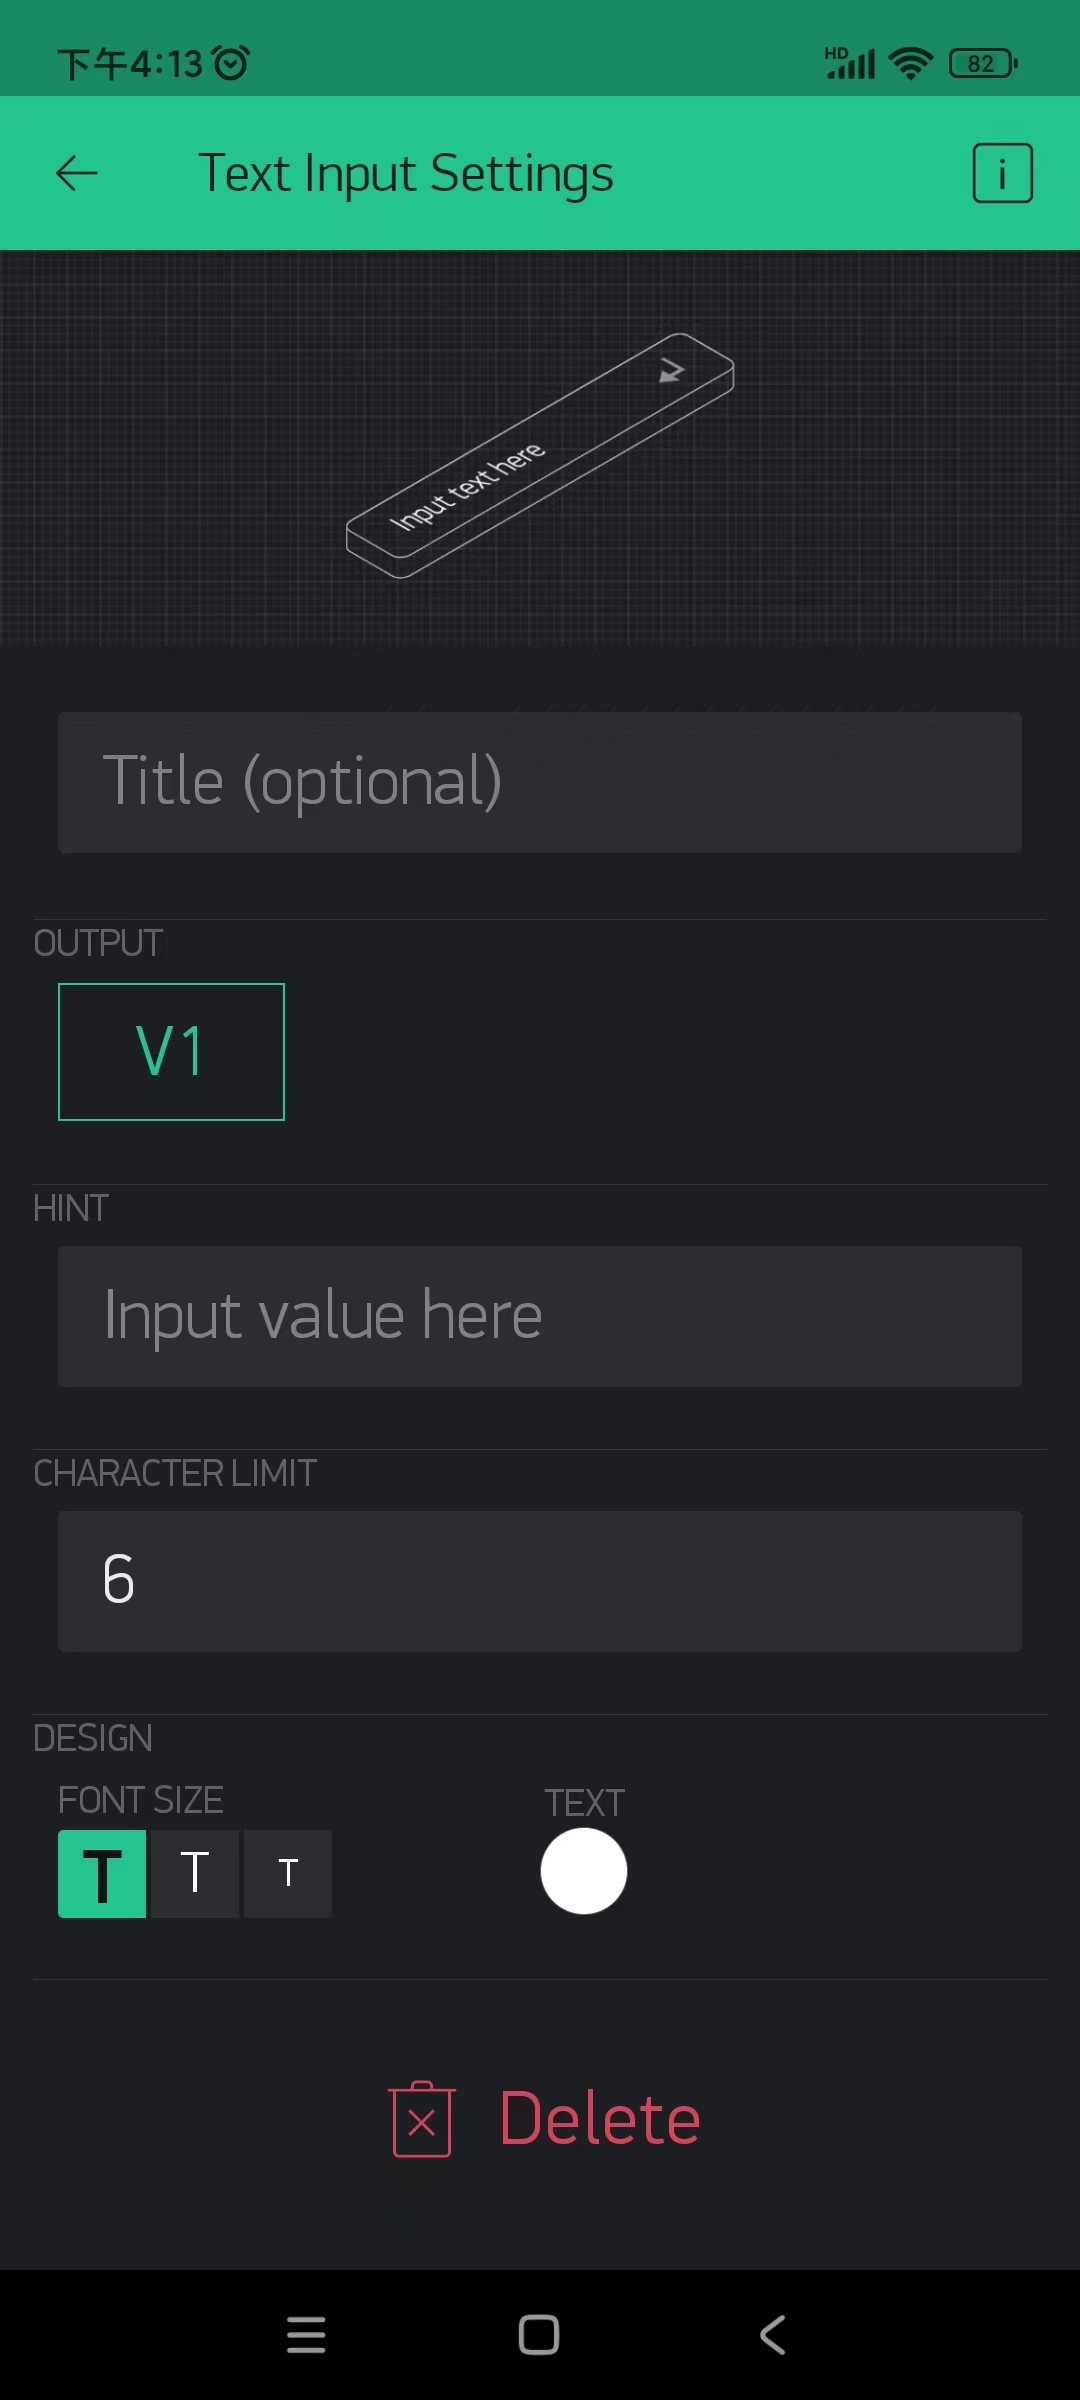Viewport: 1080px width, 2400px height.
Task: Tap the alarm clock status icon
Action: tap(232, 64)
